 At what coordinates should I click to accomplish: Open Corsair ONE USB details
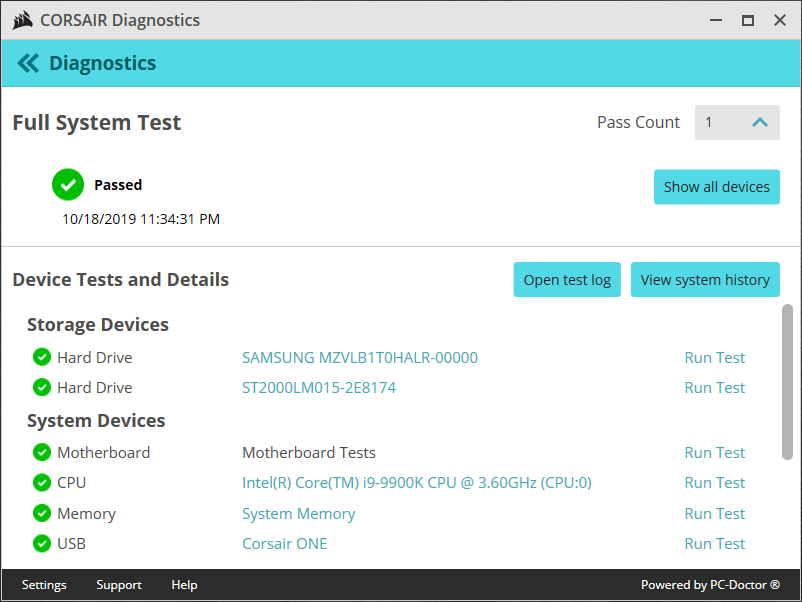click(284, 544)
